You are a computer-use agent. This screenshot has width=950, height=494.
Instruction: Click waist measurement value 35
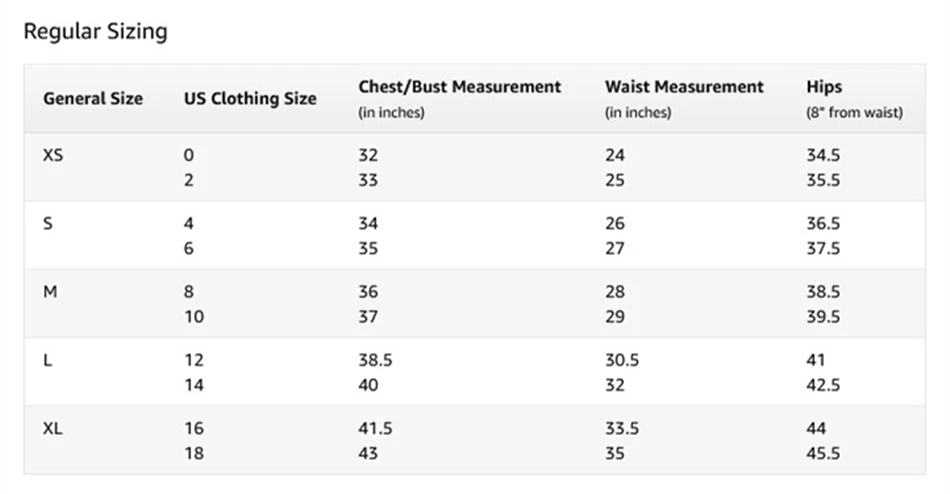pyautogui.click(x=614, y=454)
